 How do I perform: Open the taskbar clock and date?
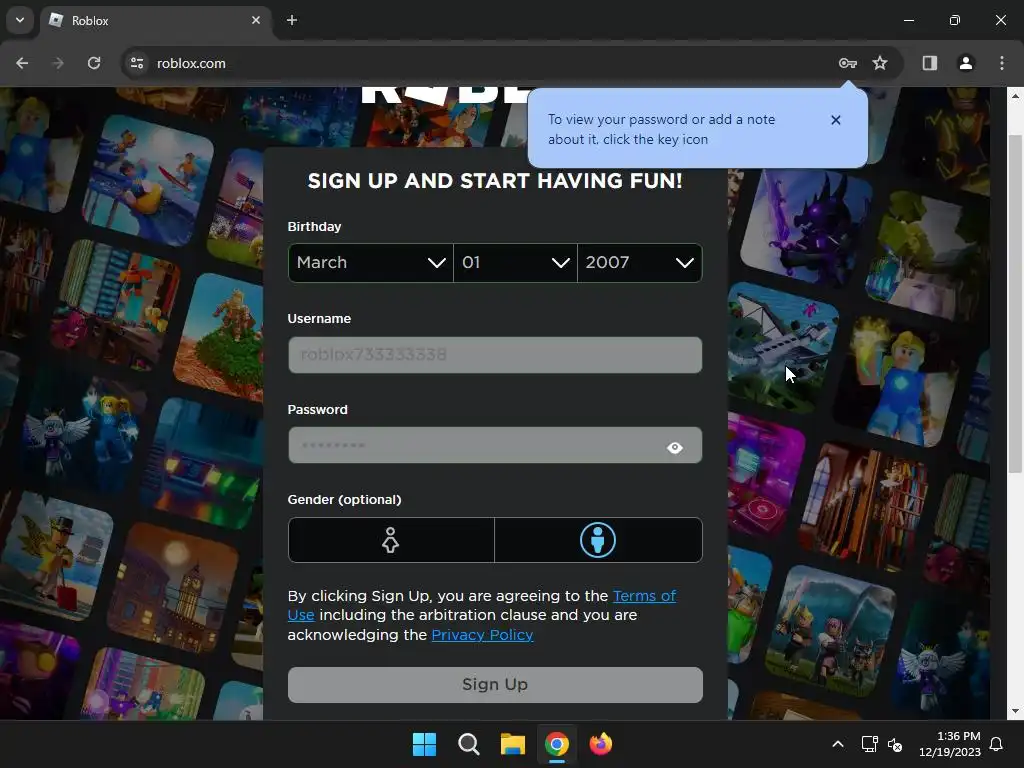click(950, 744)
